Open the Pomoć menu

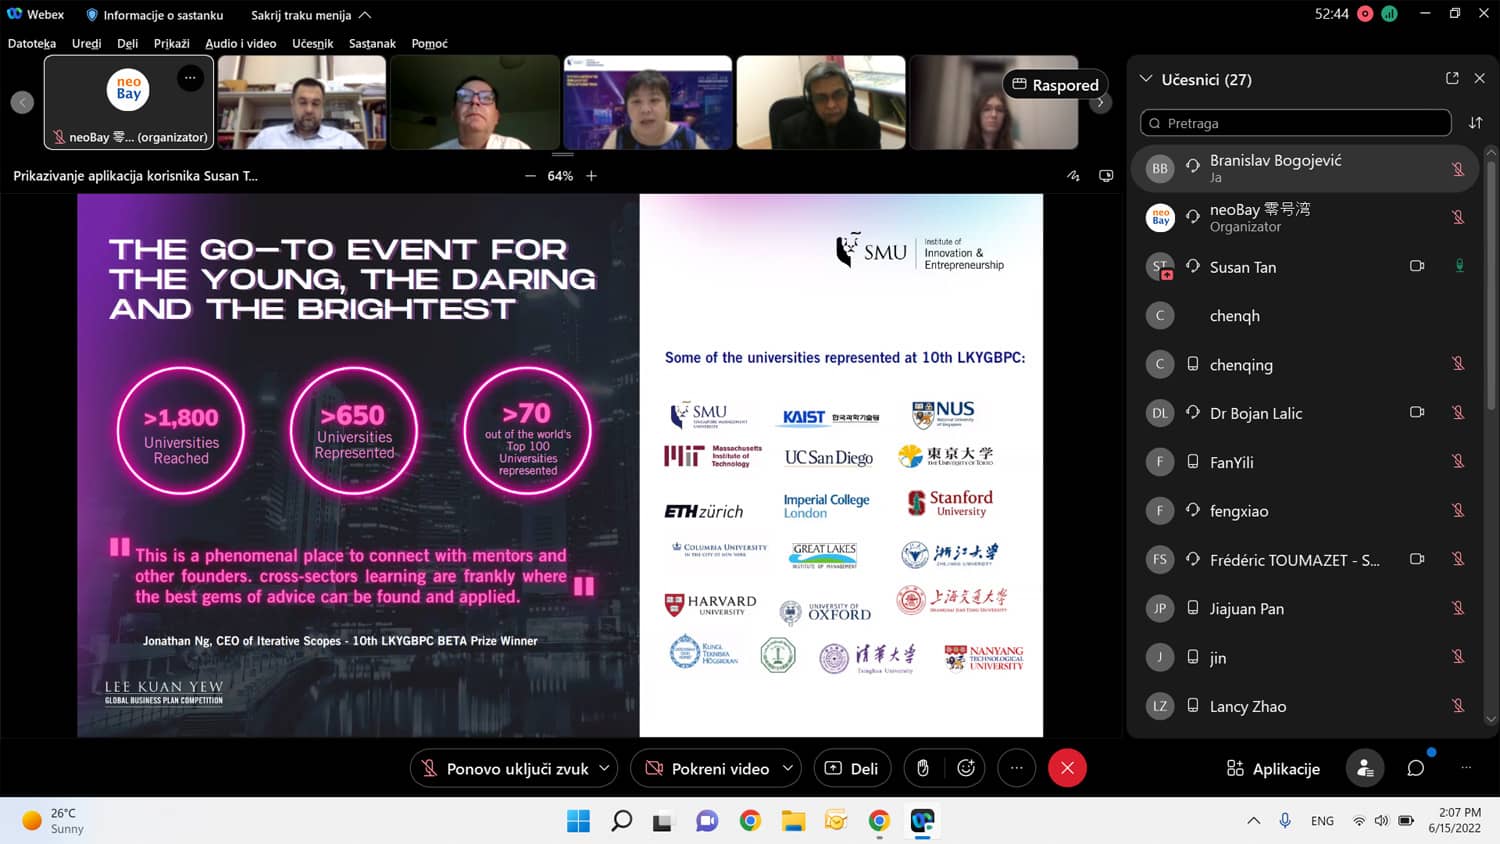coord(430,43)
